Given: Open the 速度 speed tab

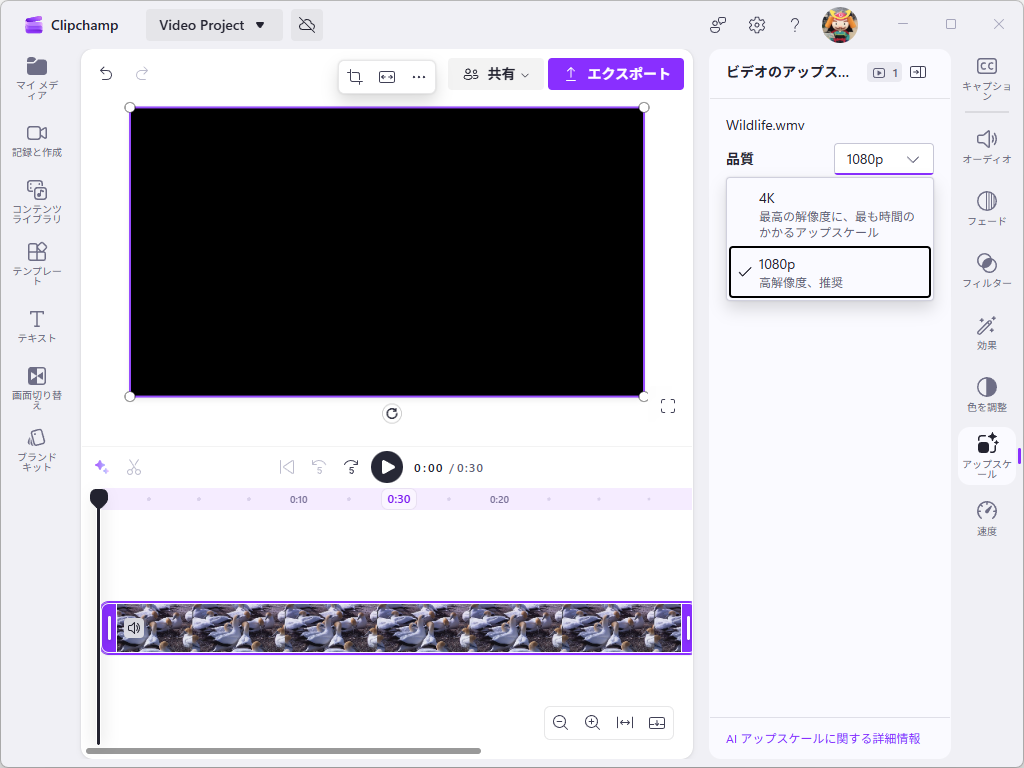Looking at the screenshot, I should [987, 519].
